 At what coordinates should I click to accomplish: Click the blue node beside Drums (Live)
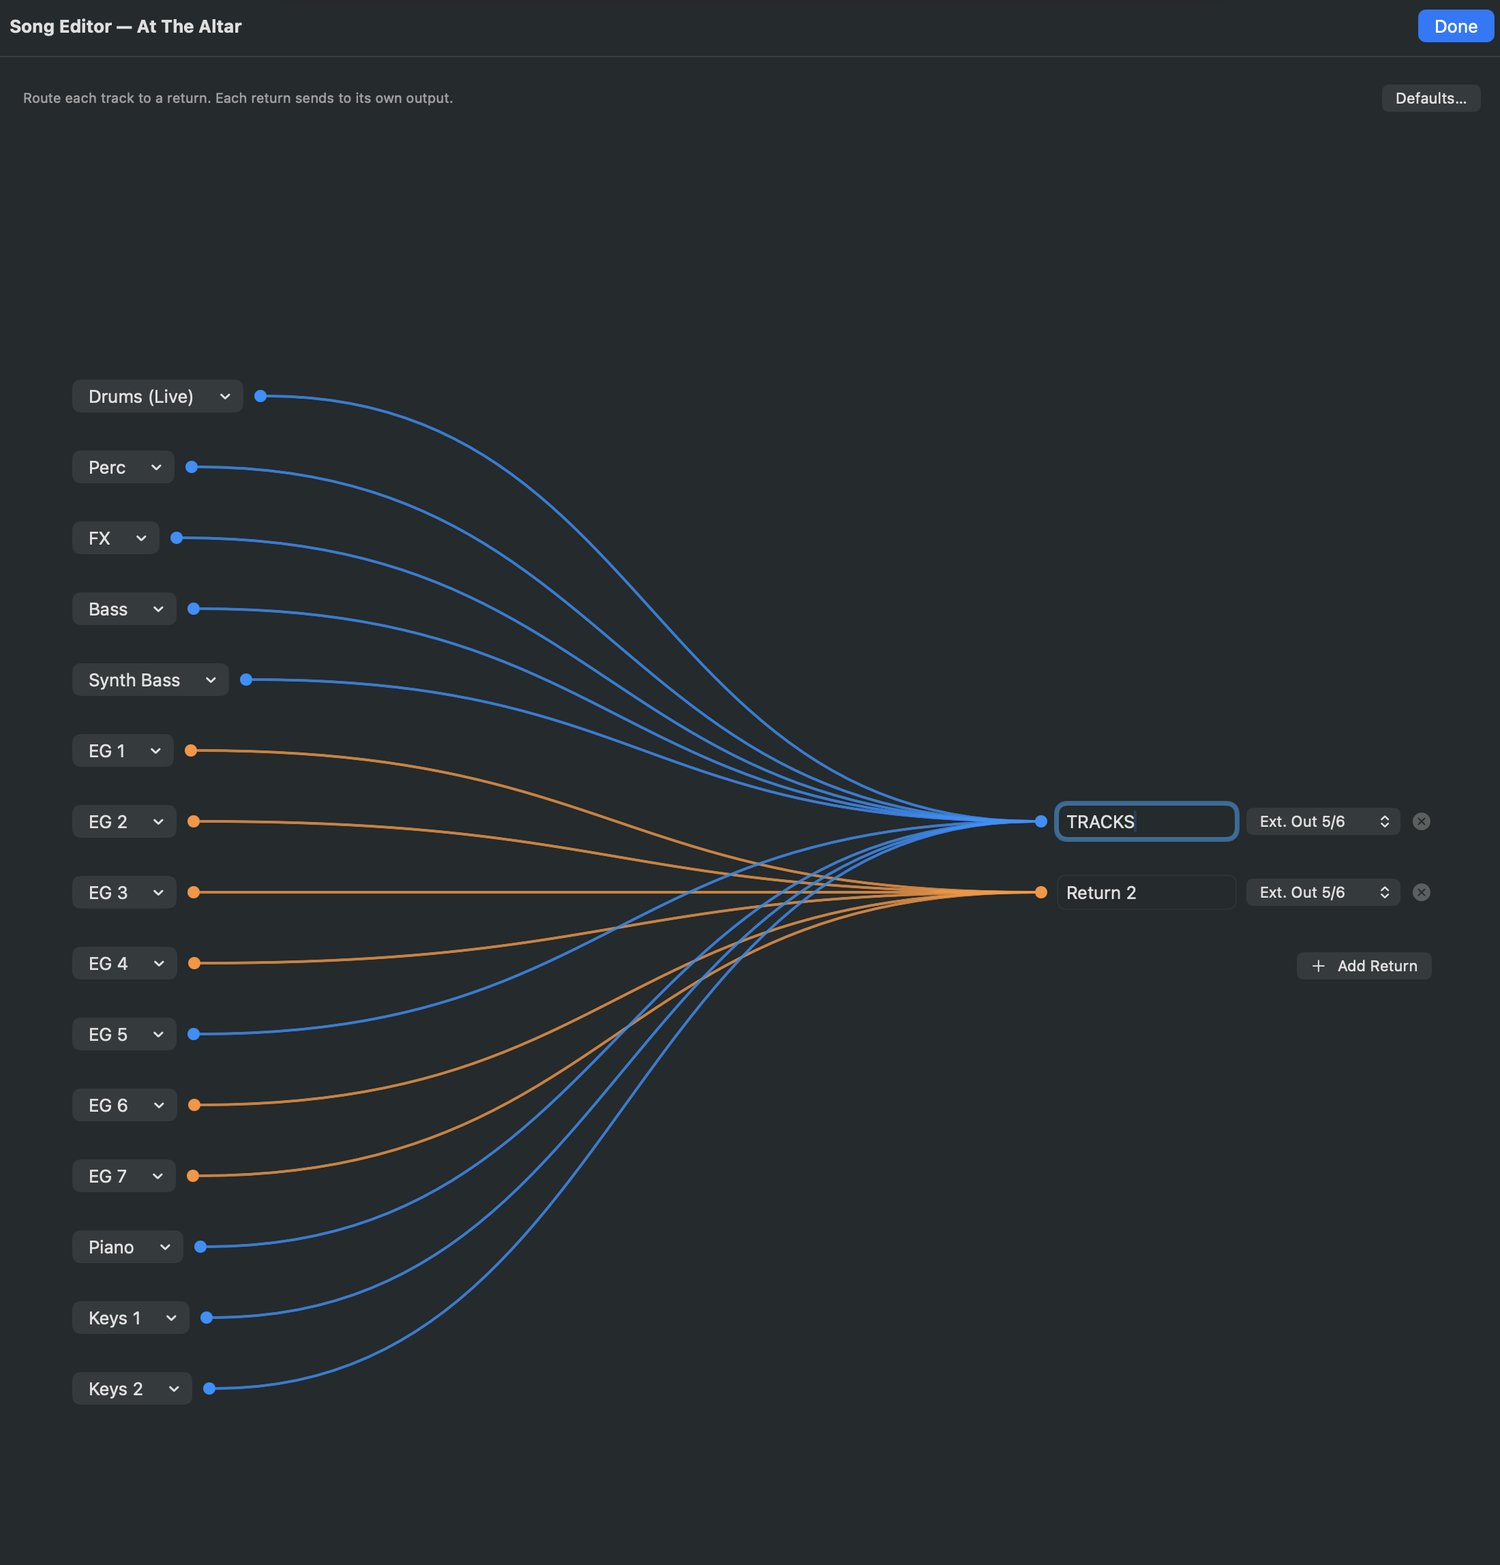(260, 396)
